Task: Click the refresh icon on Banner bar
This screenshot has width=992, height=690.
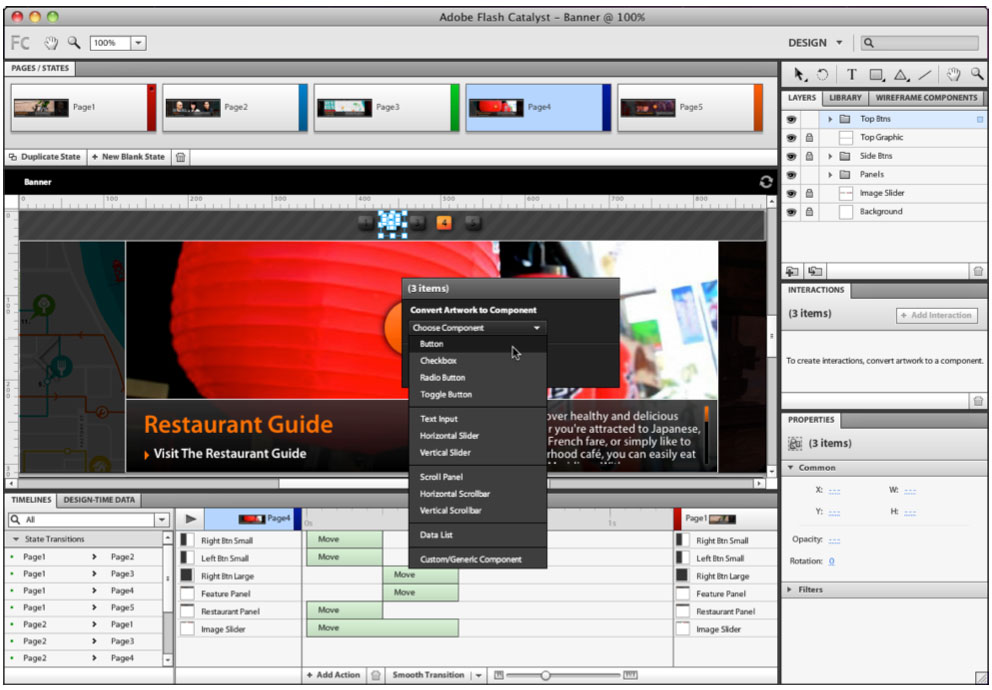Action: pos(766,182)
